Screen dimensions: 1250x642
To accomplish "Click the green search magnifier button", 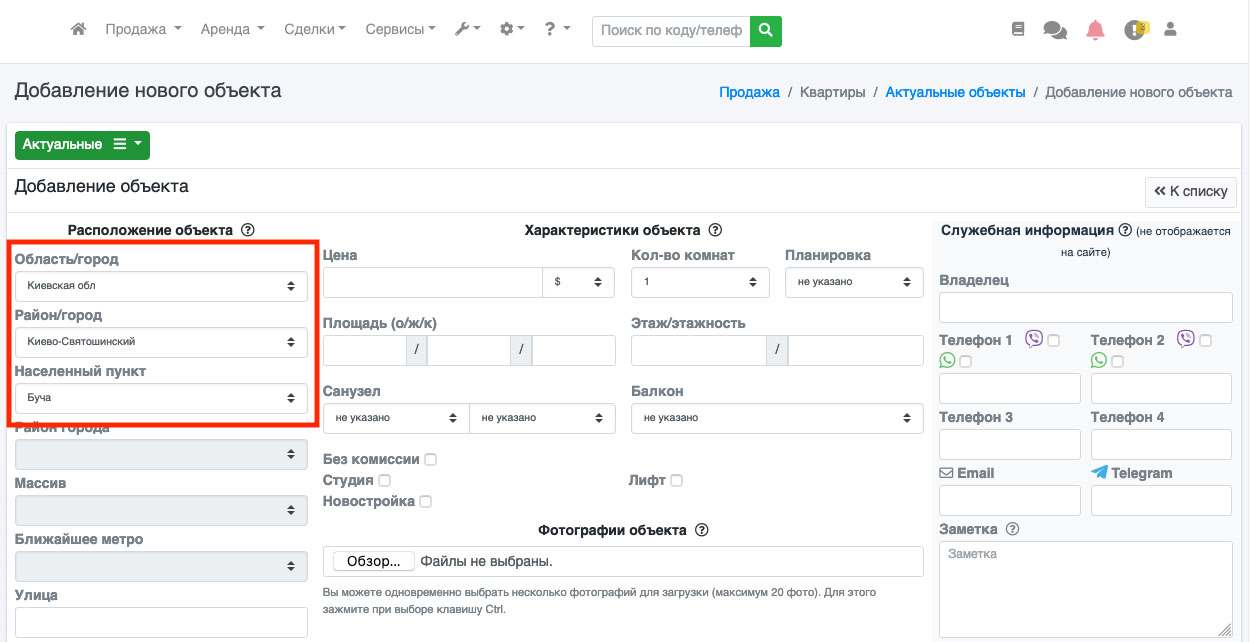I will coord(766,31).
